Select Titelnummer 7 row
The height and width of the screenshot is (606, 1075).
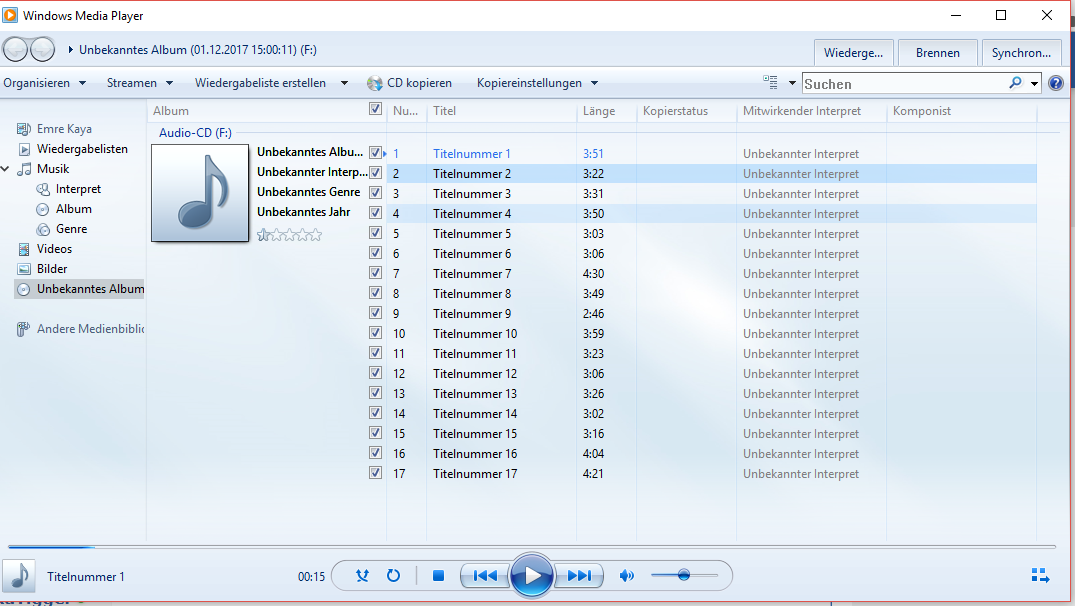[x=712, y=274]
